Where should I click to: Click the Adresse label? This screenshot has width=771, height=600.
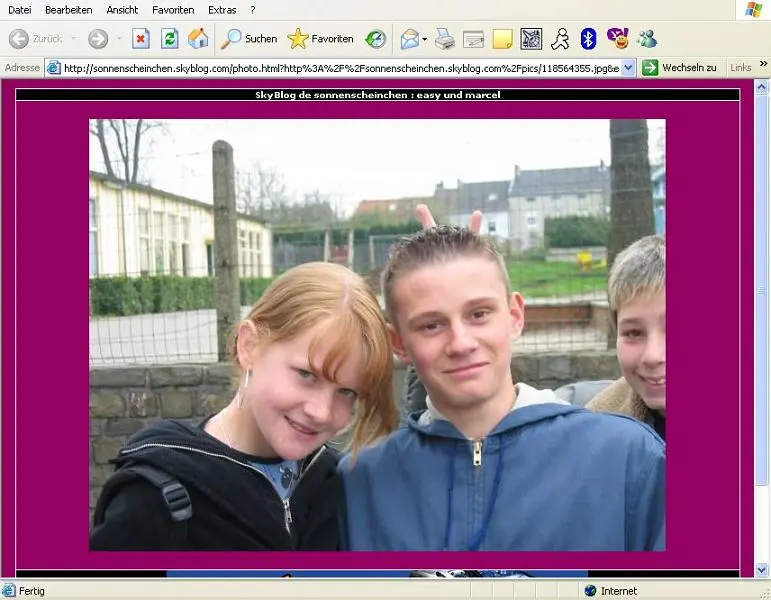pos(22,68)
